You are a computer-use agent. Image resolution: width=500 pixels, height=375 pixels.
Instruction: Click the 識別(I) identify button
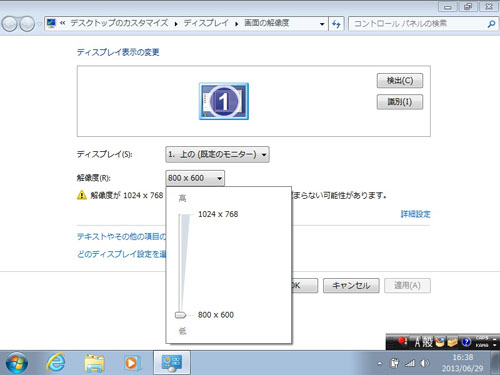[x=400, y=102]
